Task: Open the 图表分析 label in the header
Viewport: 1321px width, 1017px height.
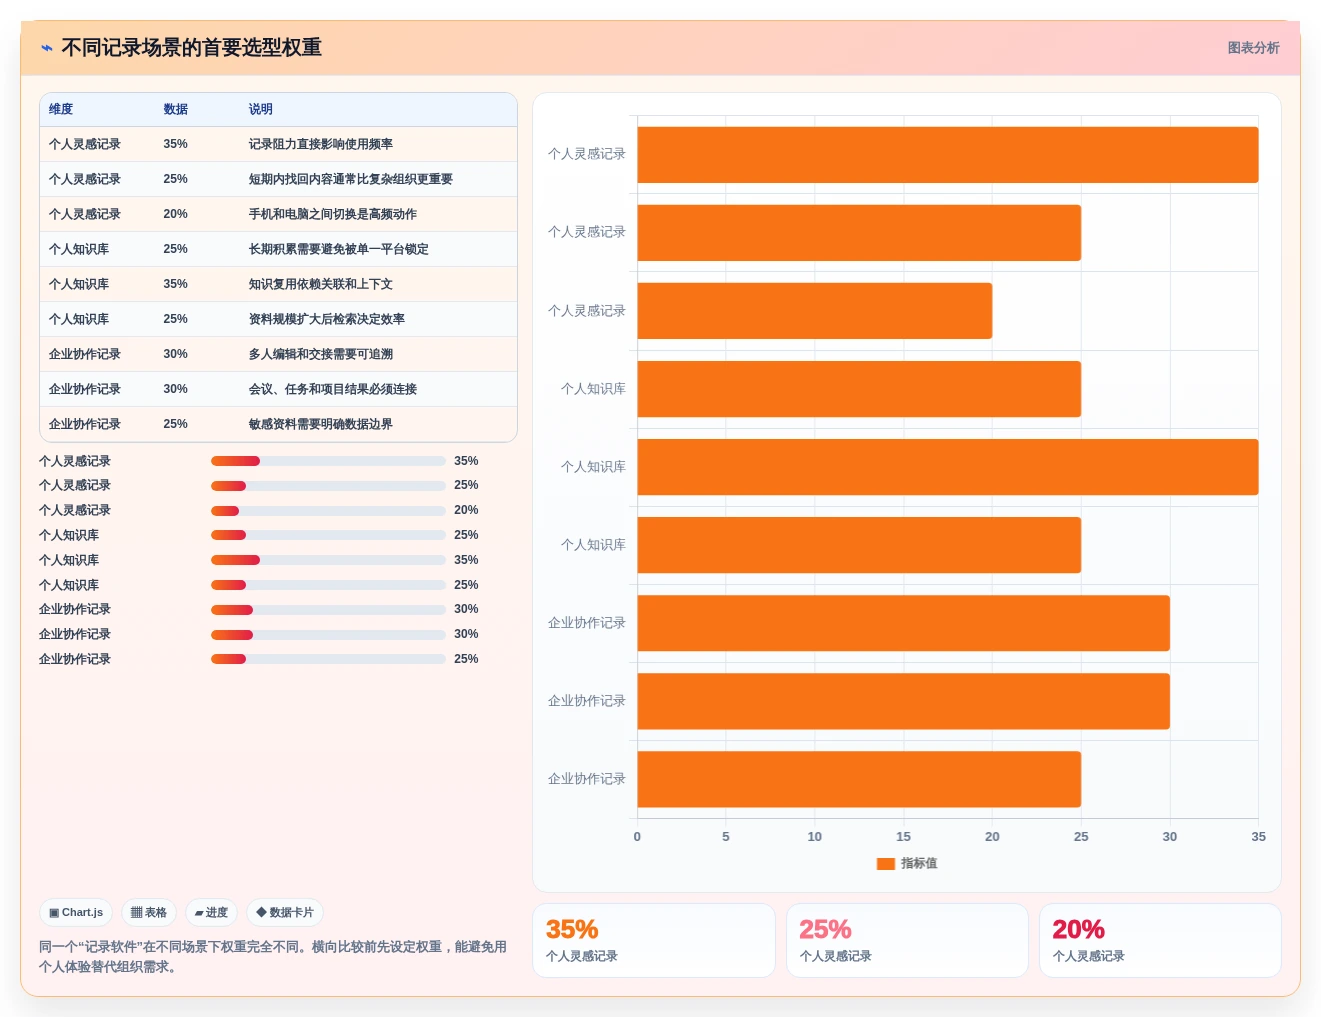Action: pyautogui.click(x=1253, y=48)
